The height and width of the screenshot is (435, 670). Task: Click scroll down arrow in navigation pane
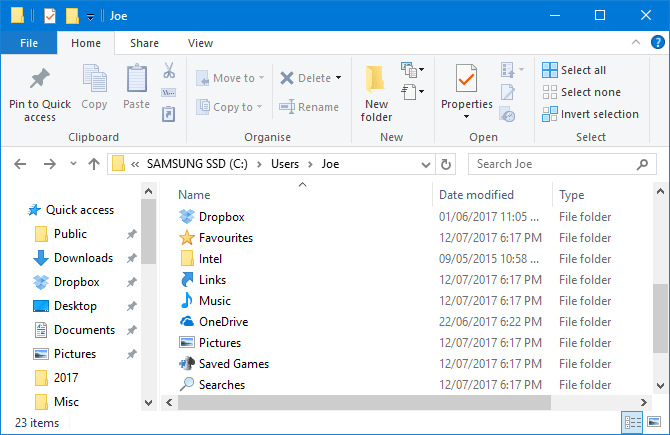148,403
